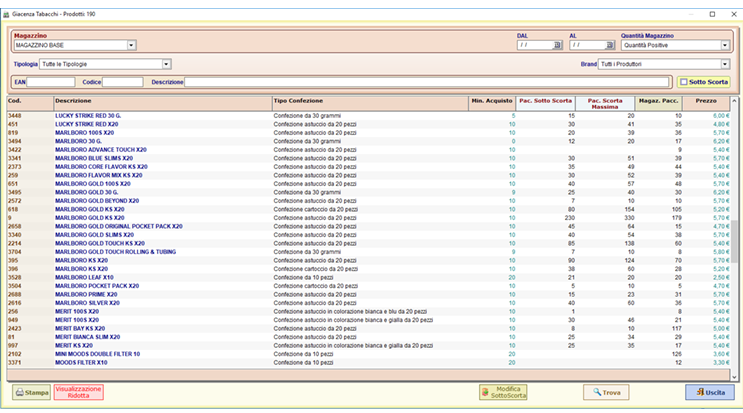Click product code 2658
Image resolution: width=743 pixels, height=413 pixels.
15,226
